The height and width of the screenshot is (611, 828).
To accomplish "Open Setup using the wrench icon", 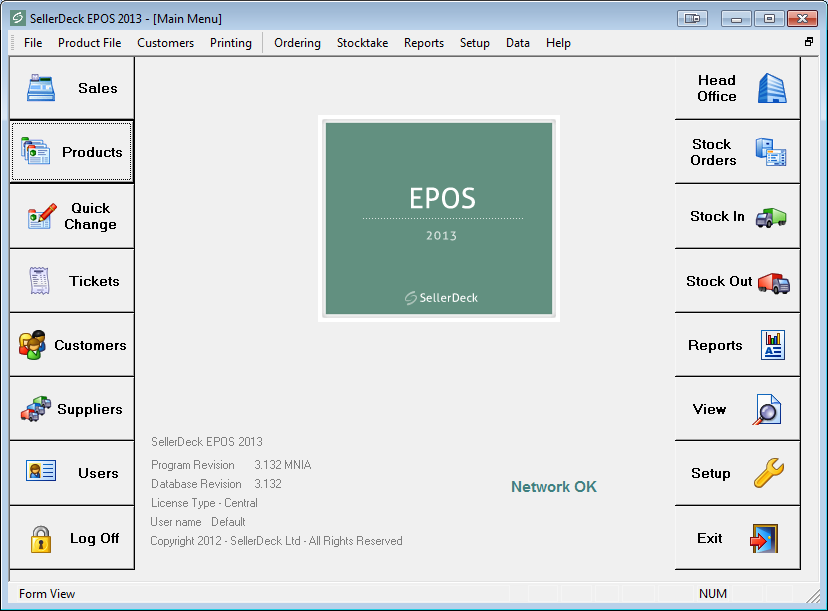I will click(x=769, y=473).
